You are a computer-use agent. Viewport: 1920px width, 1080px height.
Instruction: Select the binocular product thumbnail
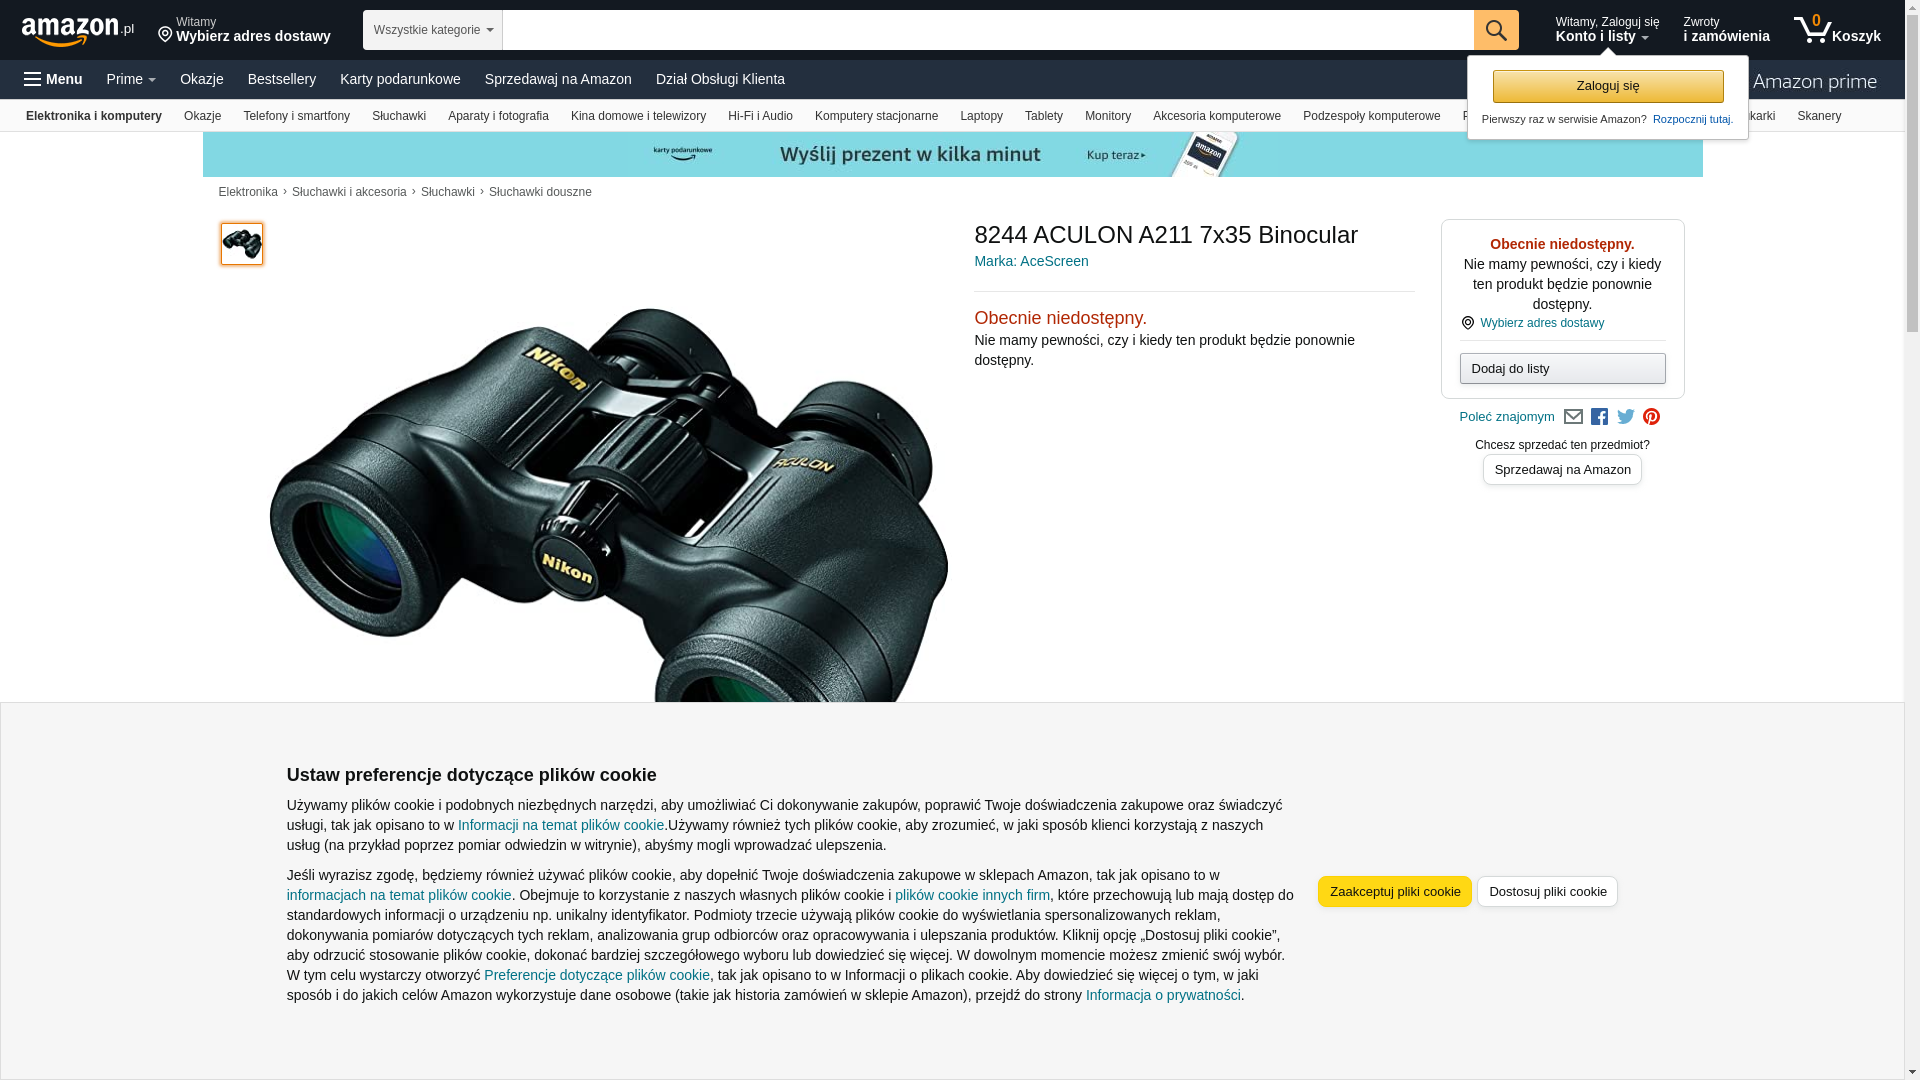point(242,244)
